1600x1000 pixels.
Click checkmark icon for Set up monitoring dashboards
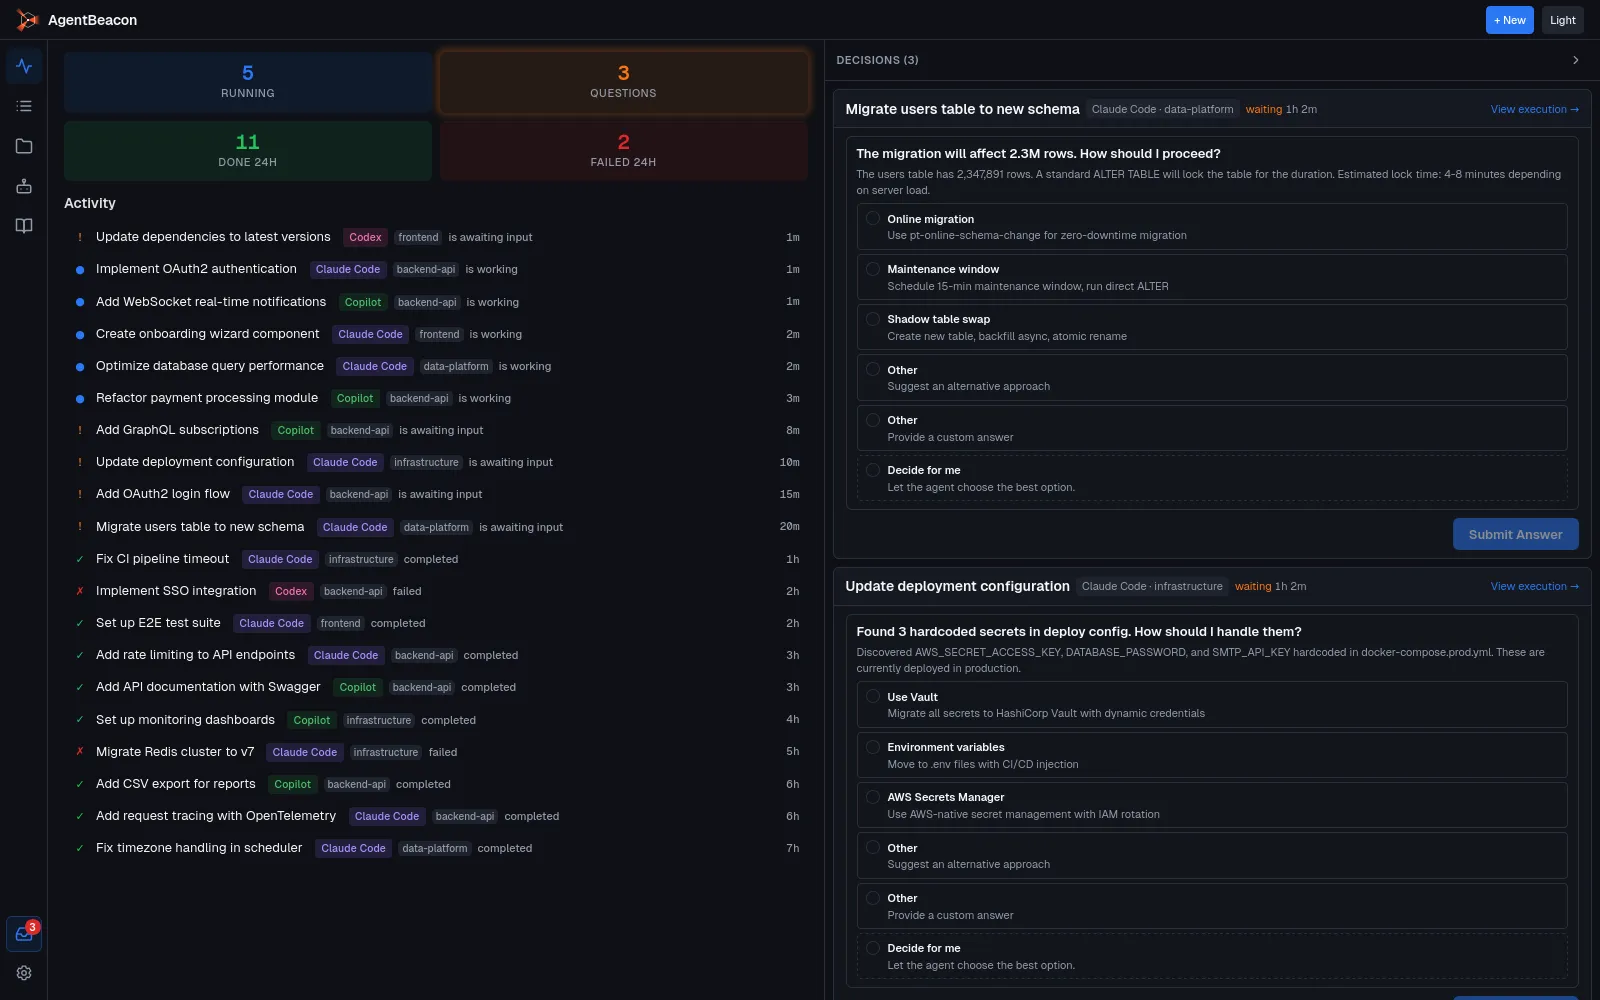(x=80, y=720)
